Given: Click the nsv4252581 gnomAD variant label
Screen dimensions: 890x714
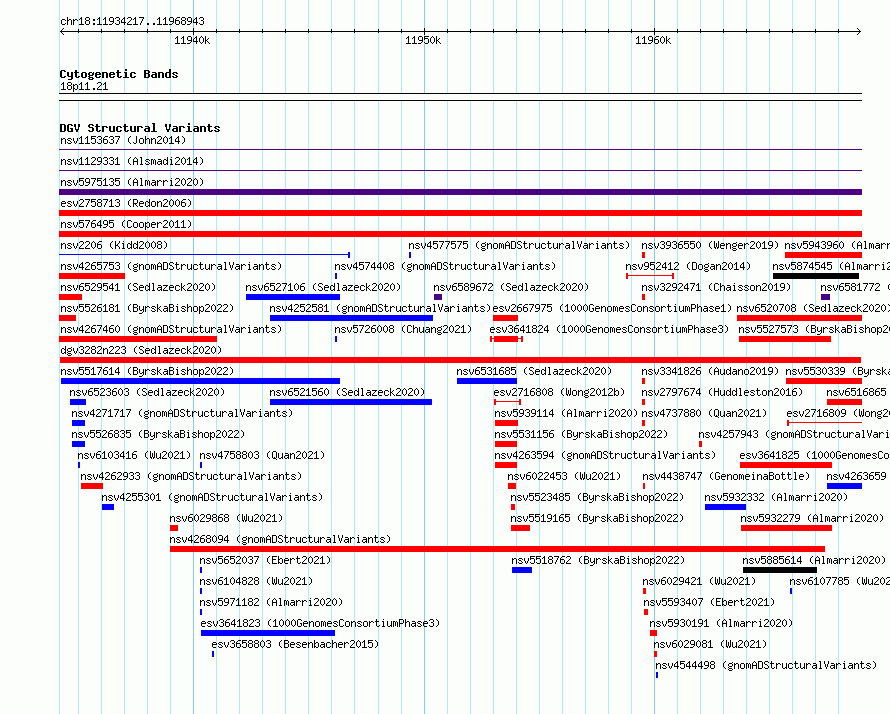Looking at the screenshot, I should click(x=380, y=308).
